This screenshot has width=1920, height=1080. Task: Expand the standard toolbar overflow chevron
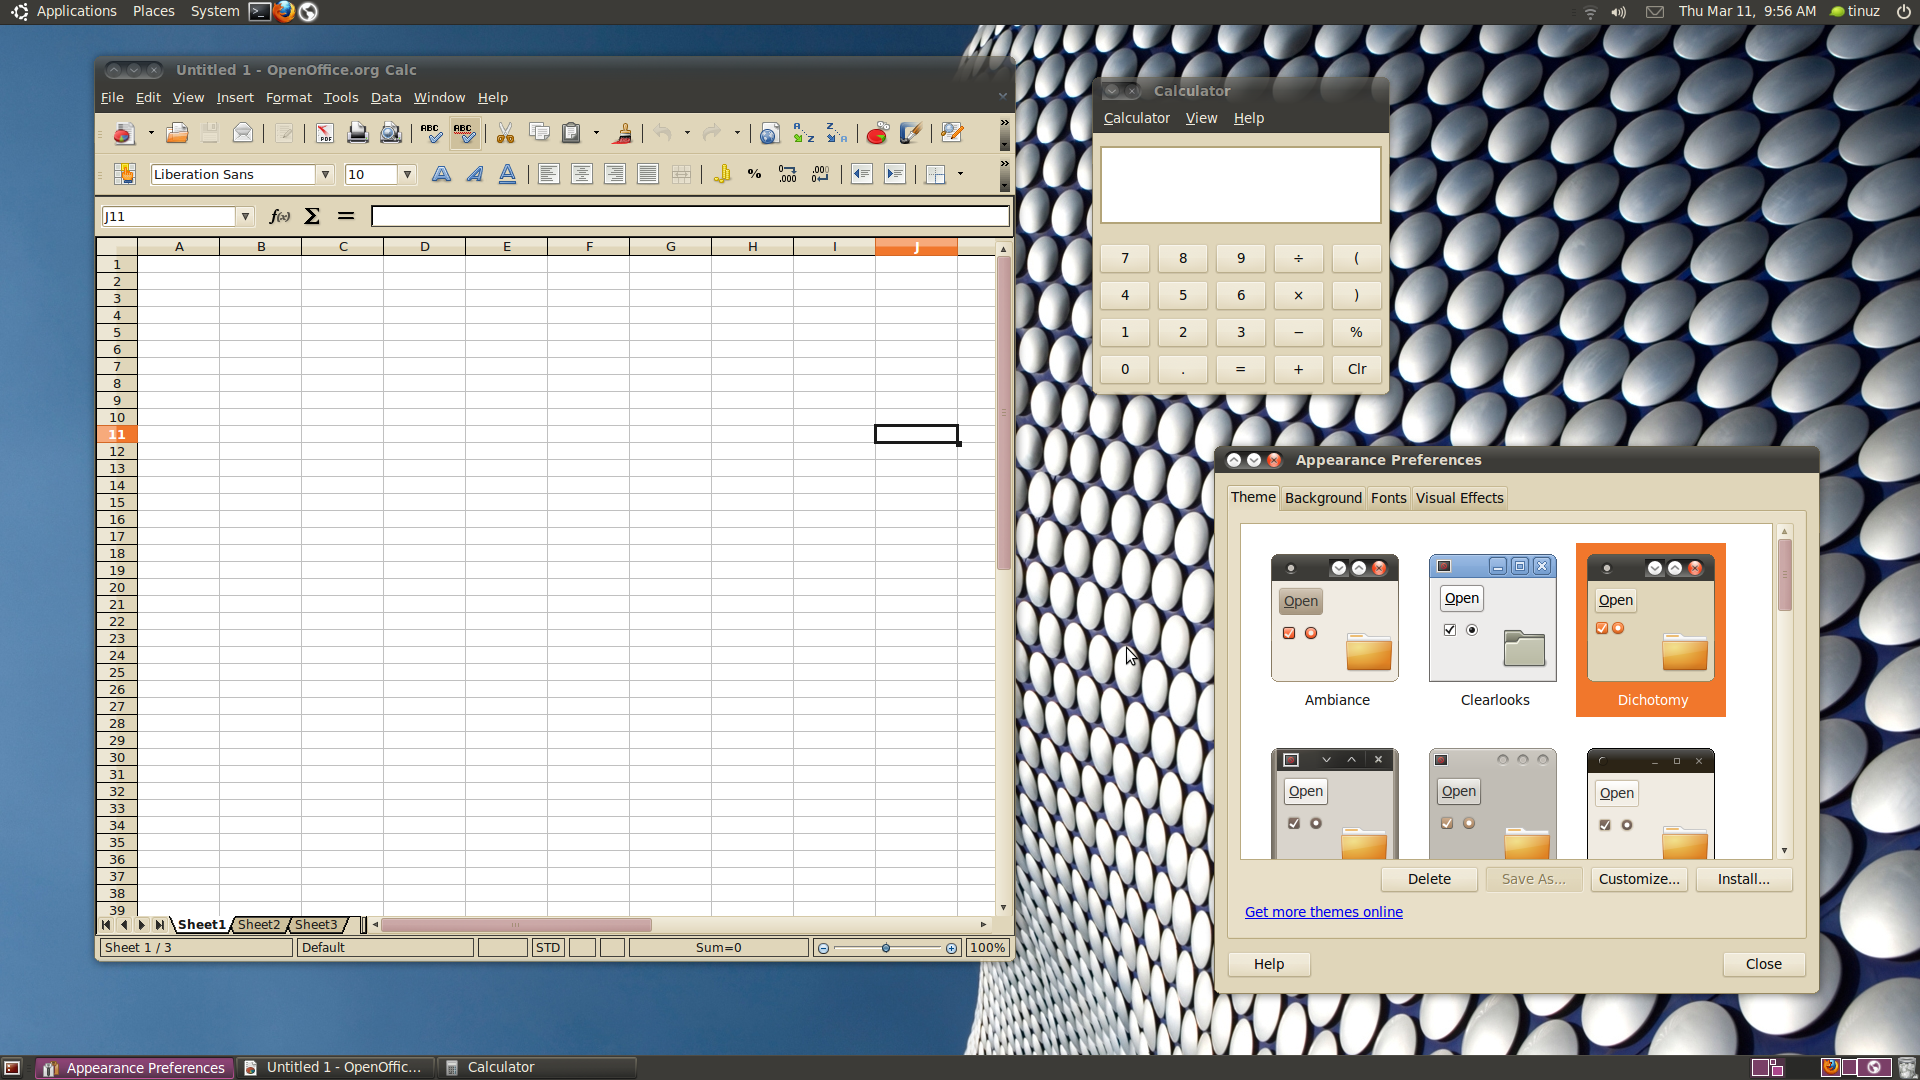[x=1004, y=122]
